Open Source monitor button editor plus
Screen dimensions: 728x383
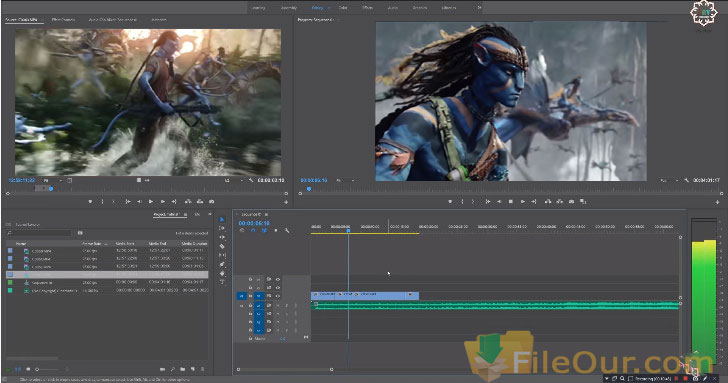[286, 202]
